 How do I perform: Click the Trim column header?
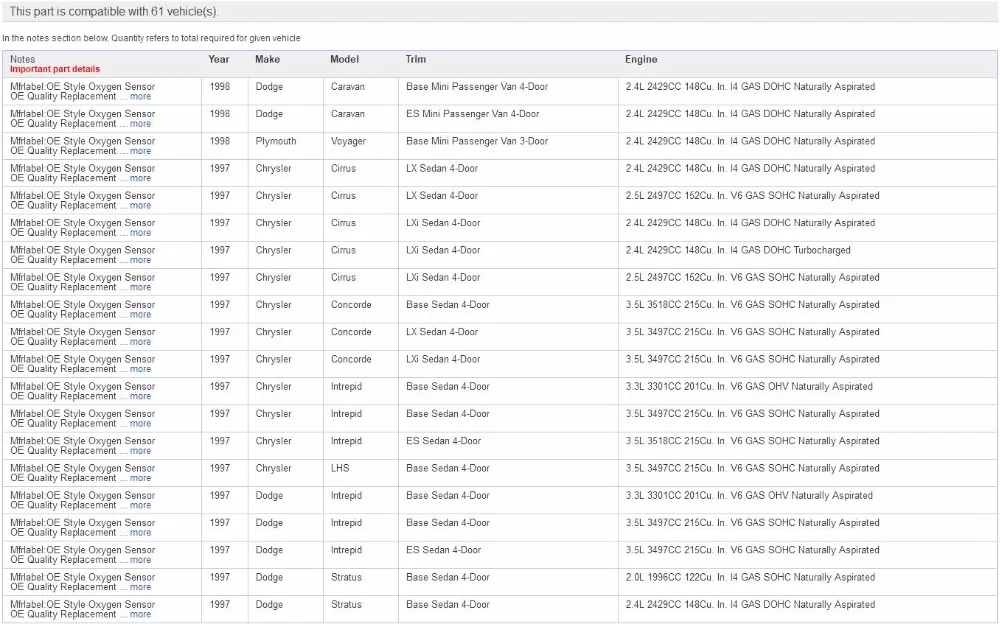(x=416, y=59)
